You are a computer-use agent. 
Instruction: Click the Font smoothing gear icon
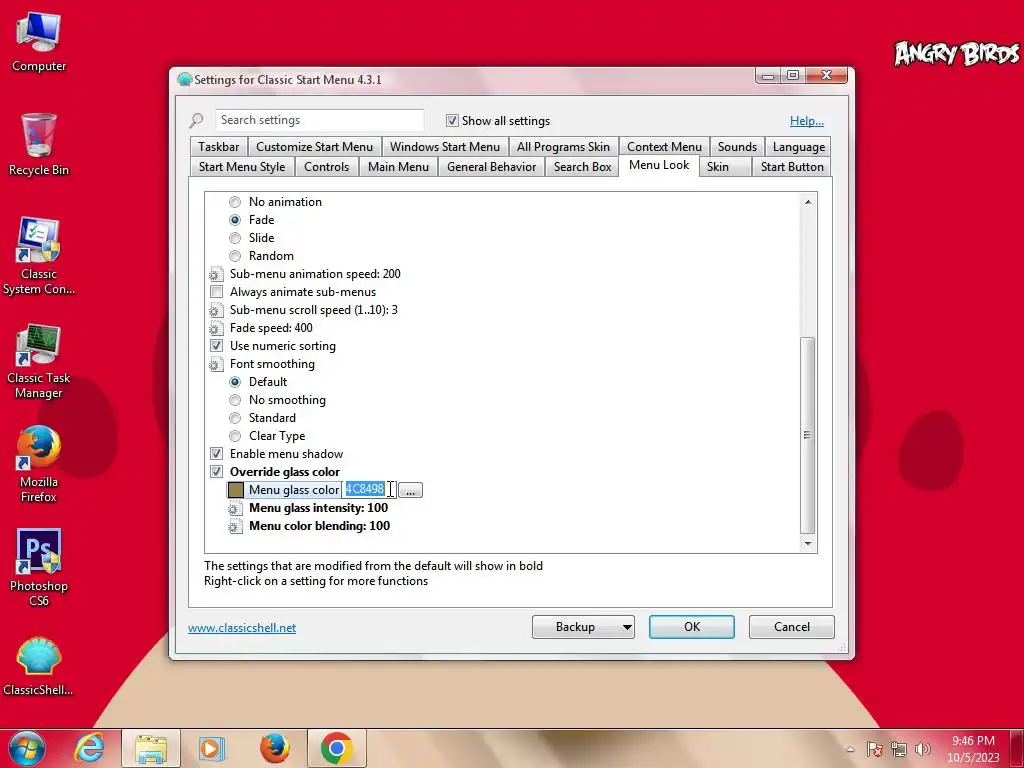pos(216,364)
